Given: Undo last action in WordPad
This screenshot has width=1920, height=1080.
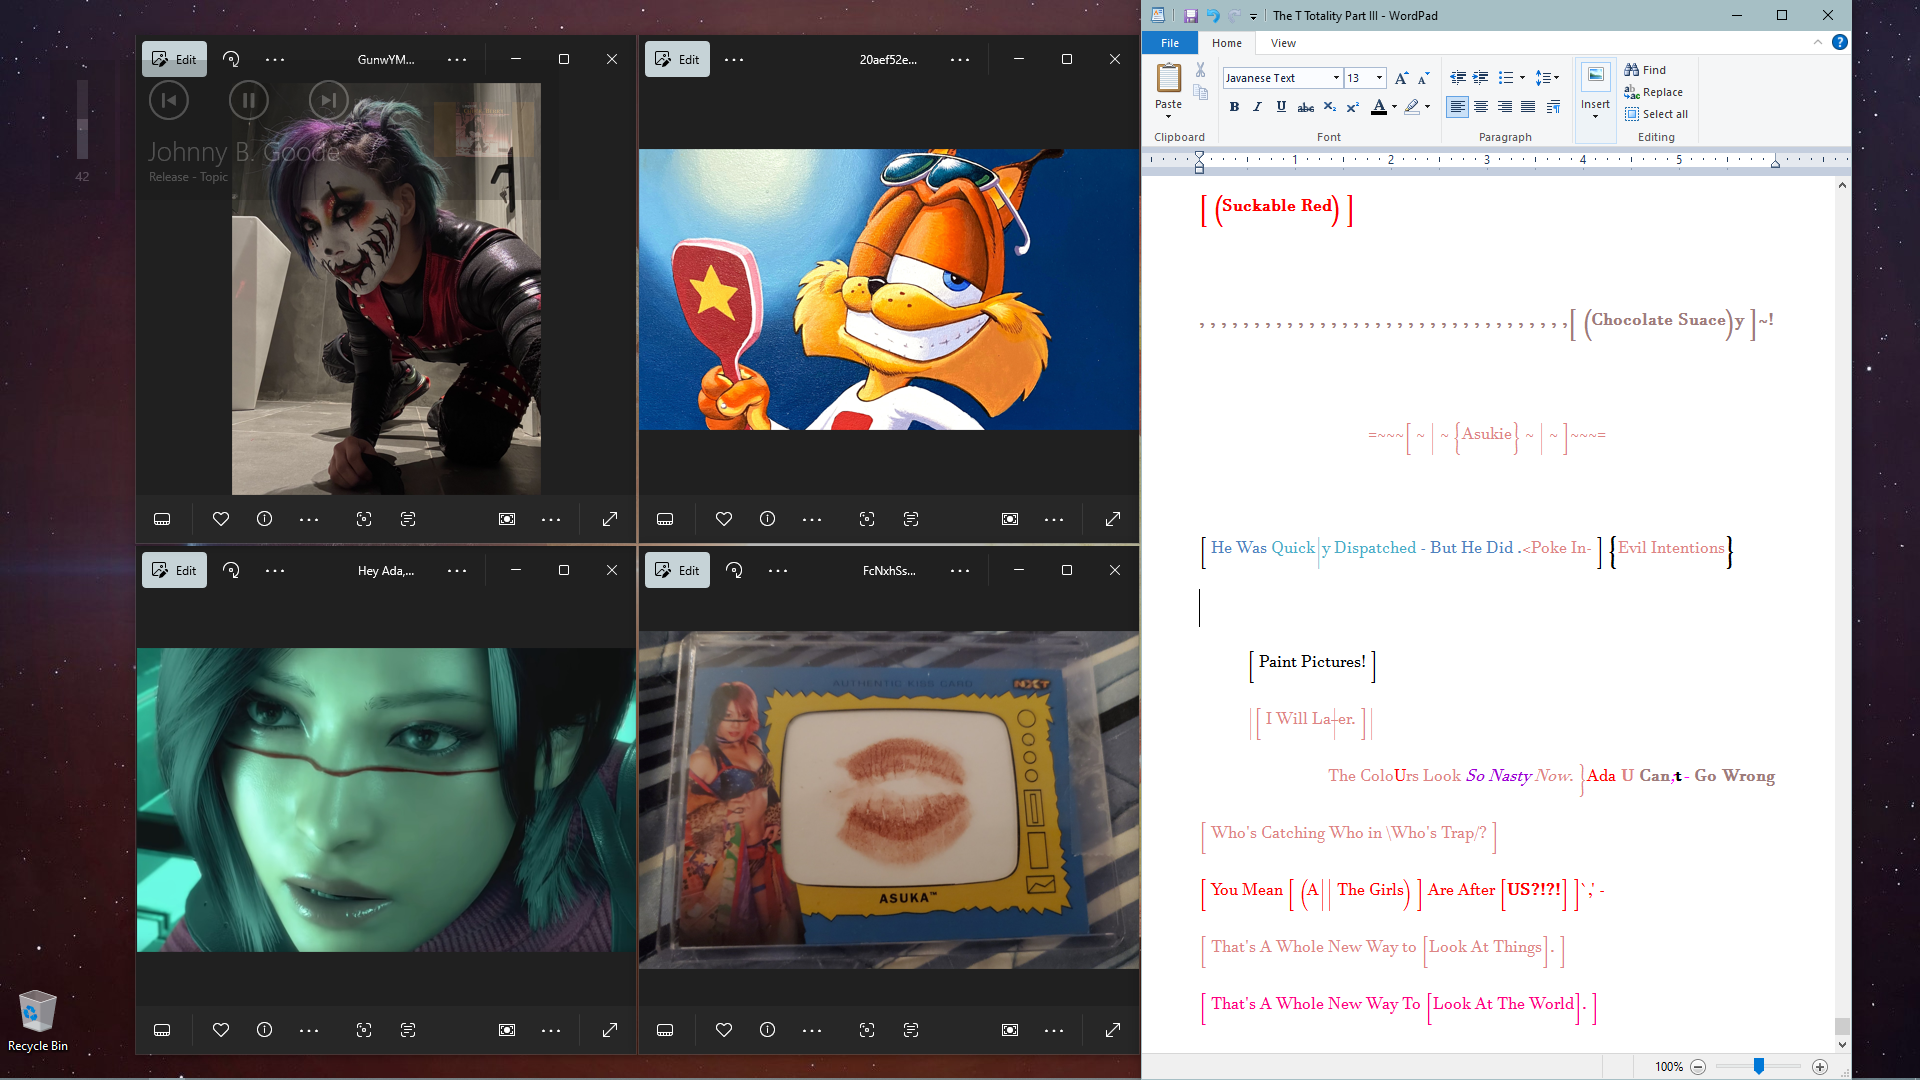Looking at the screenshot, I should coord(1212,16).
